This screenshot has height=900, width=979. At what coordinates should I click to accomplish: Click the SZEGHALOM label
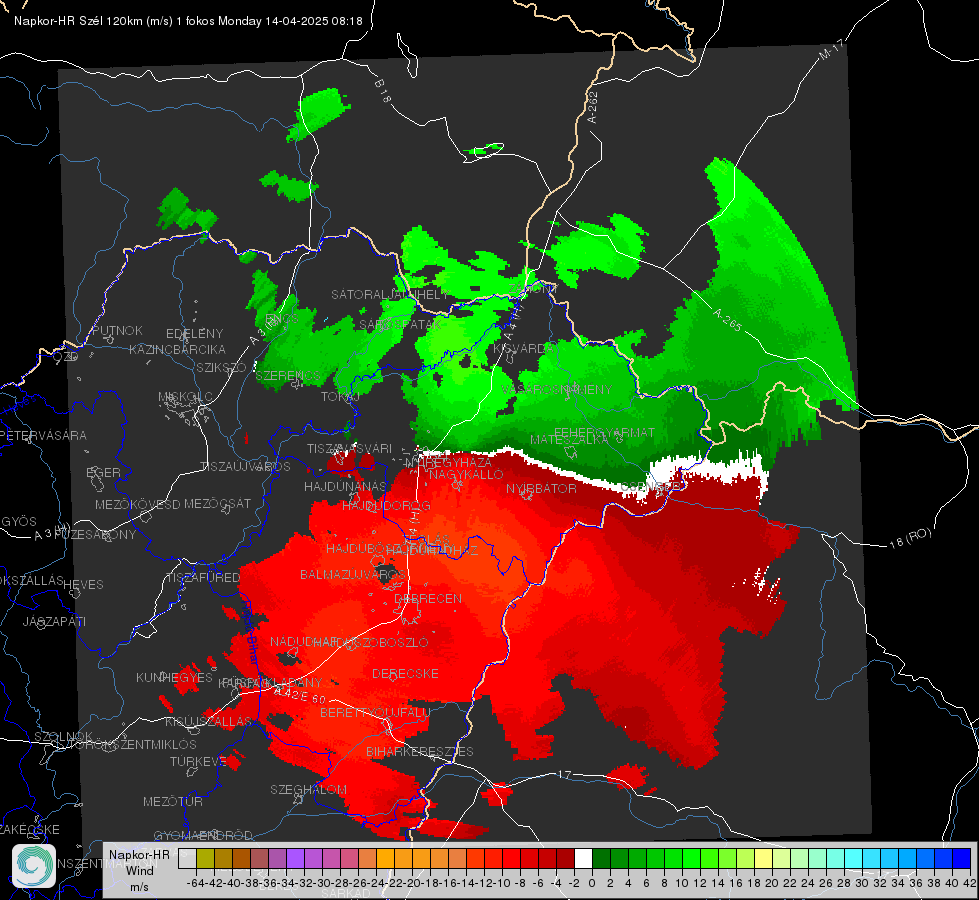pos(308,789)
